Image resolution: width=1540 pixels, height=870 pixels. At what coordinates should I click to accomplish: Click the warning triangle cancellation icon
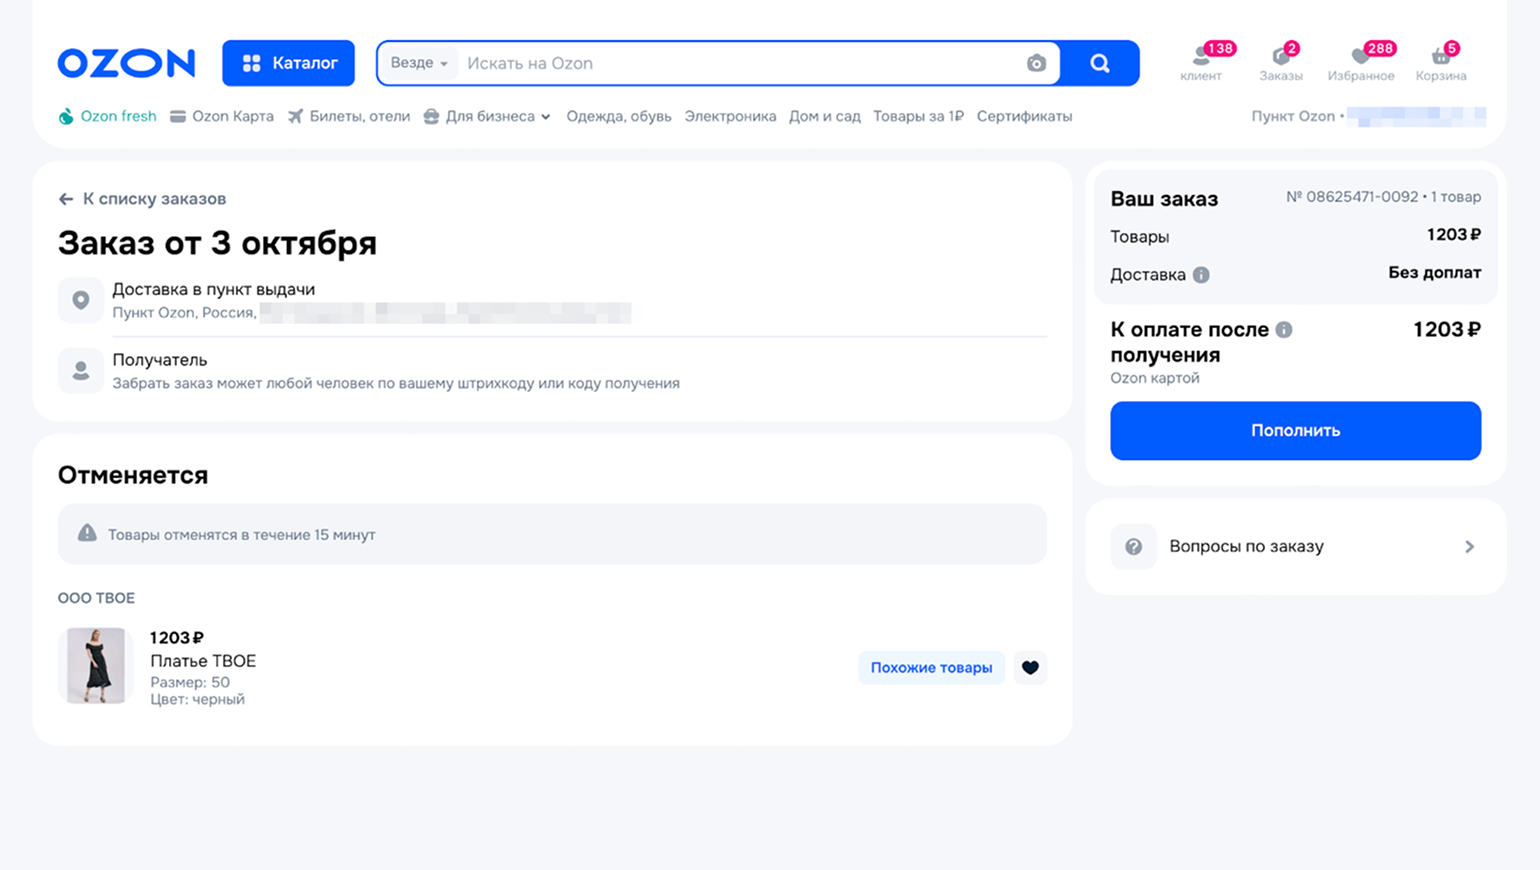(x=88, y=533)
